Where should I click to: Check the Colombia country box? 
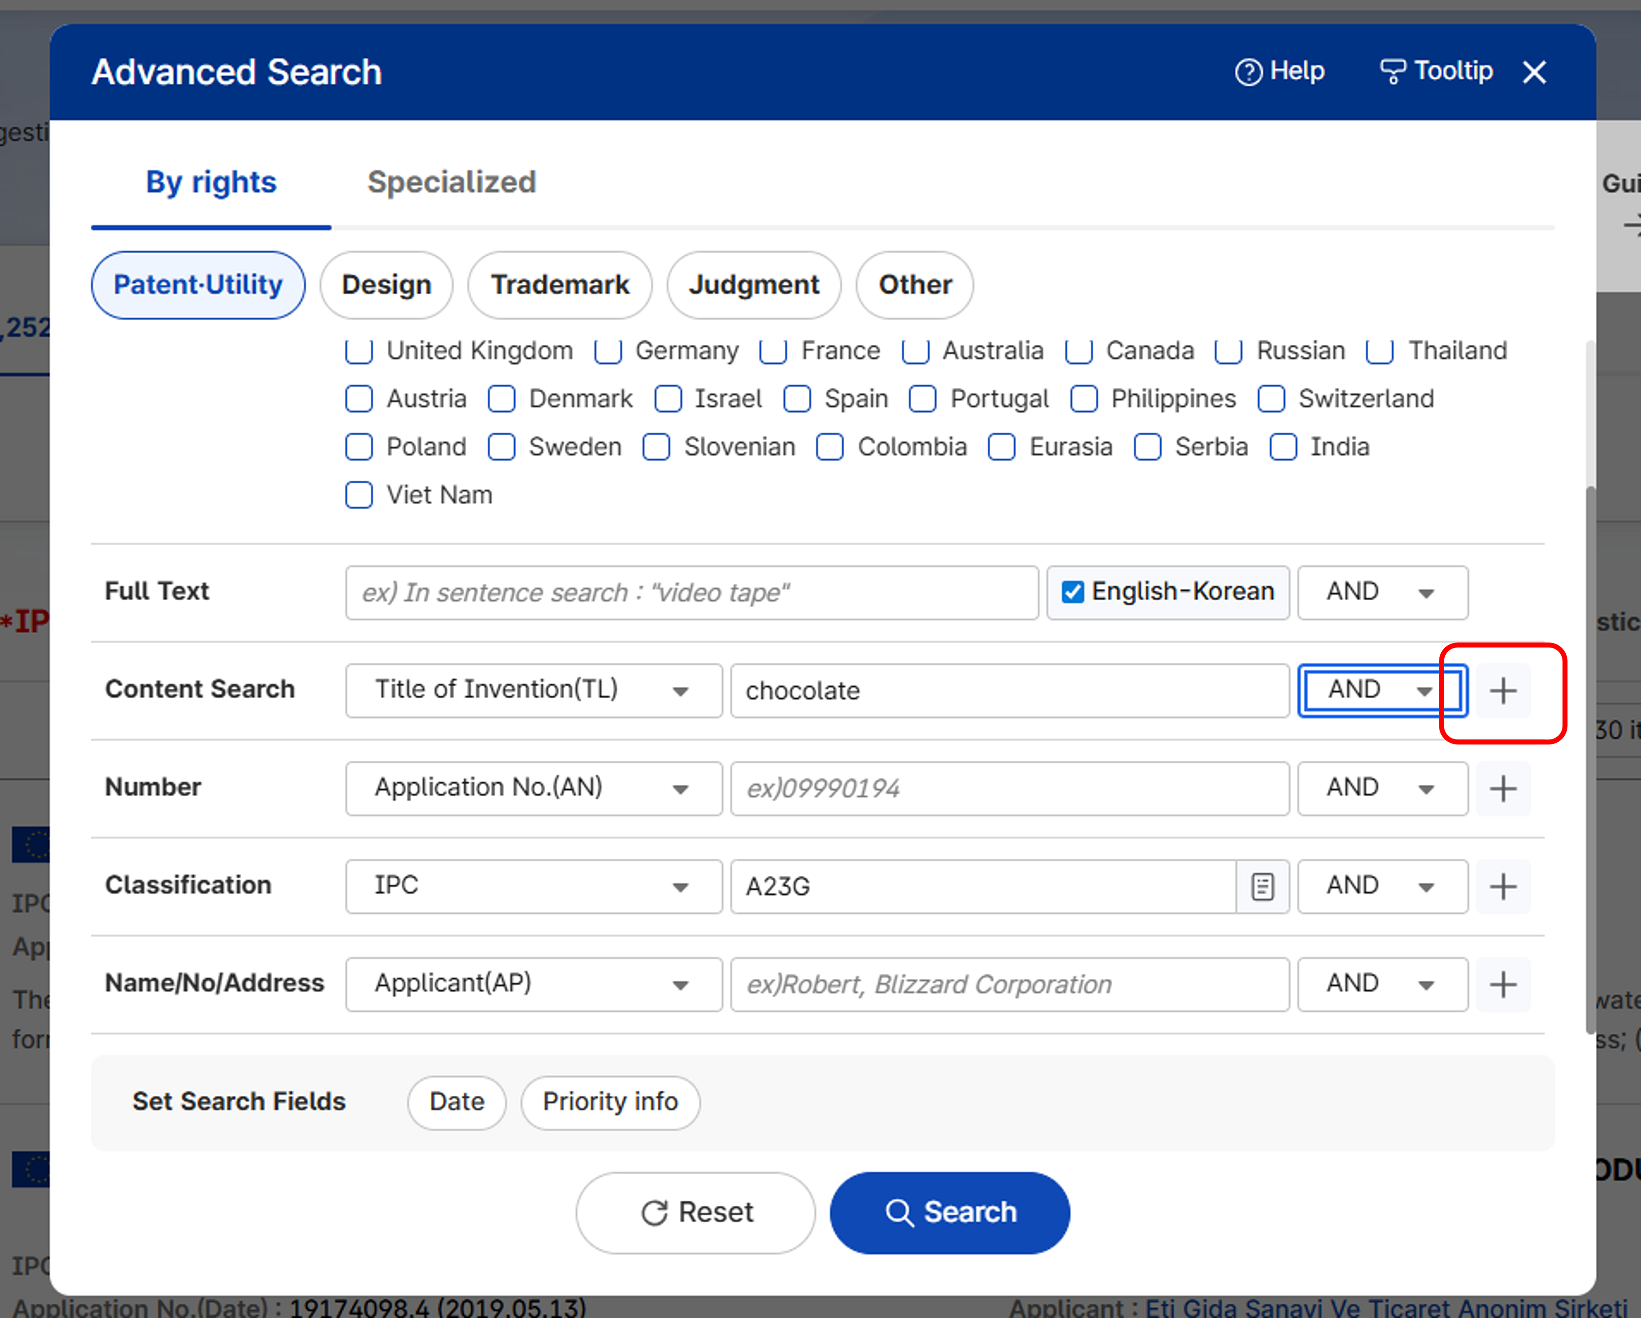point(830,447)
